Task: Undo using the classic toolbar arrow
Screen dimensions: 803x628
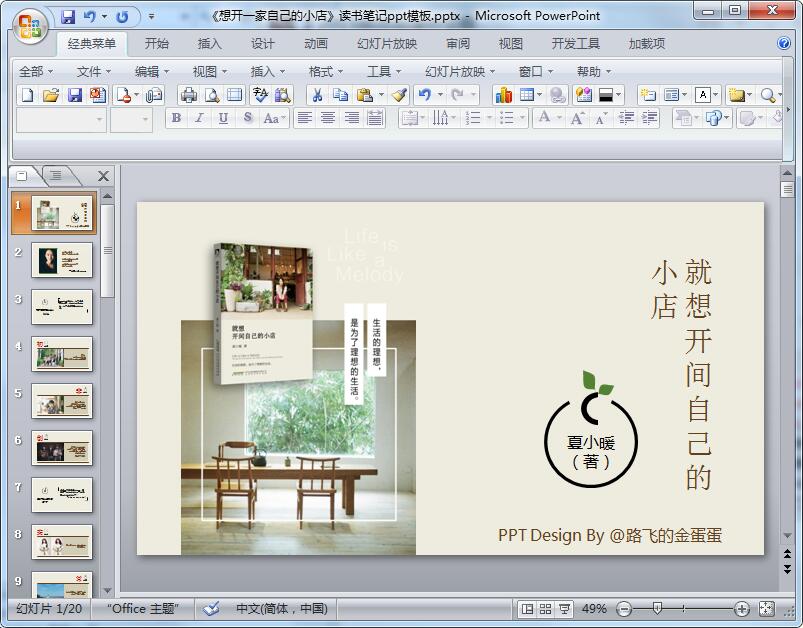Action: [x=424, y=95]
